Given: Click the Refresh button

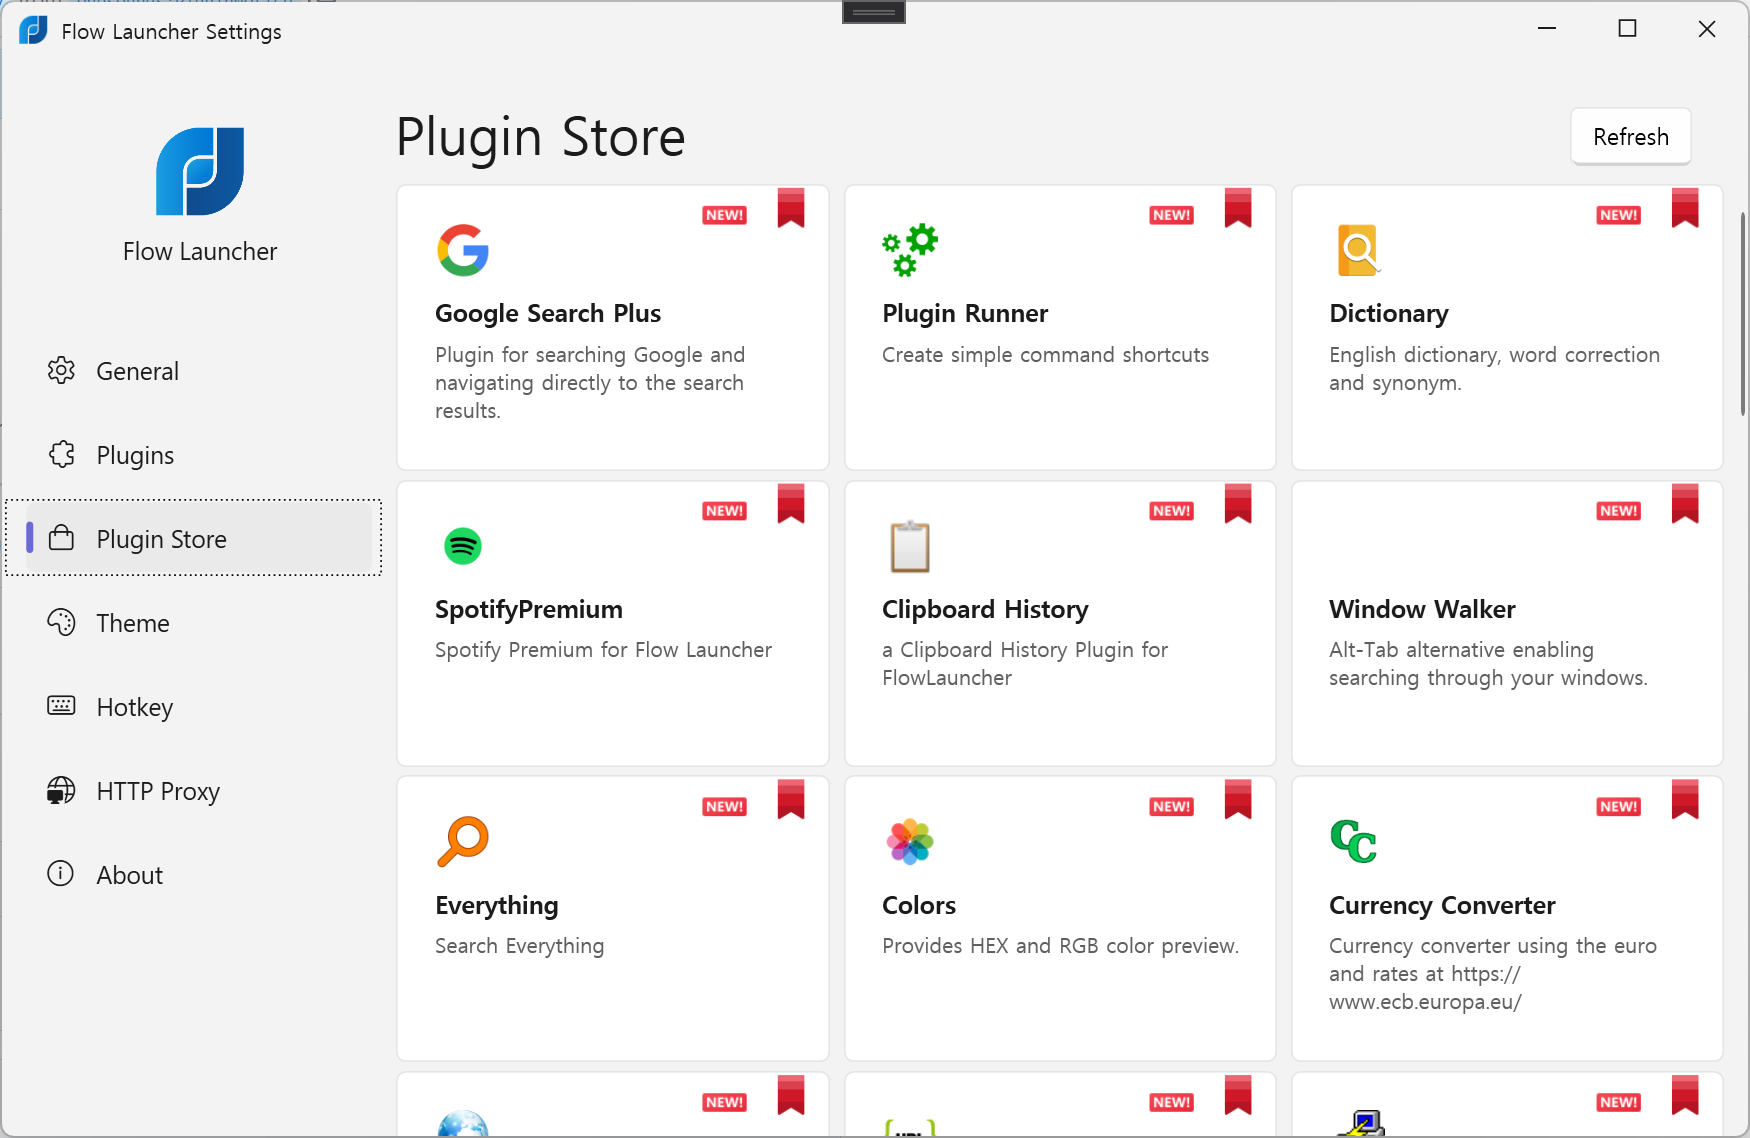Looking at the screenshot, I should pos(1631,136).
